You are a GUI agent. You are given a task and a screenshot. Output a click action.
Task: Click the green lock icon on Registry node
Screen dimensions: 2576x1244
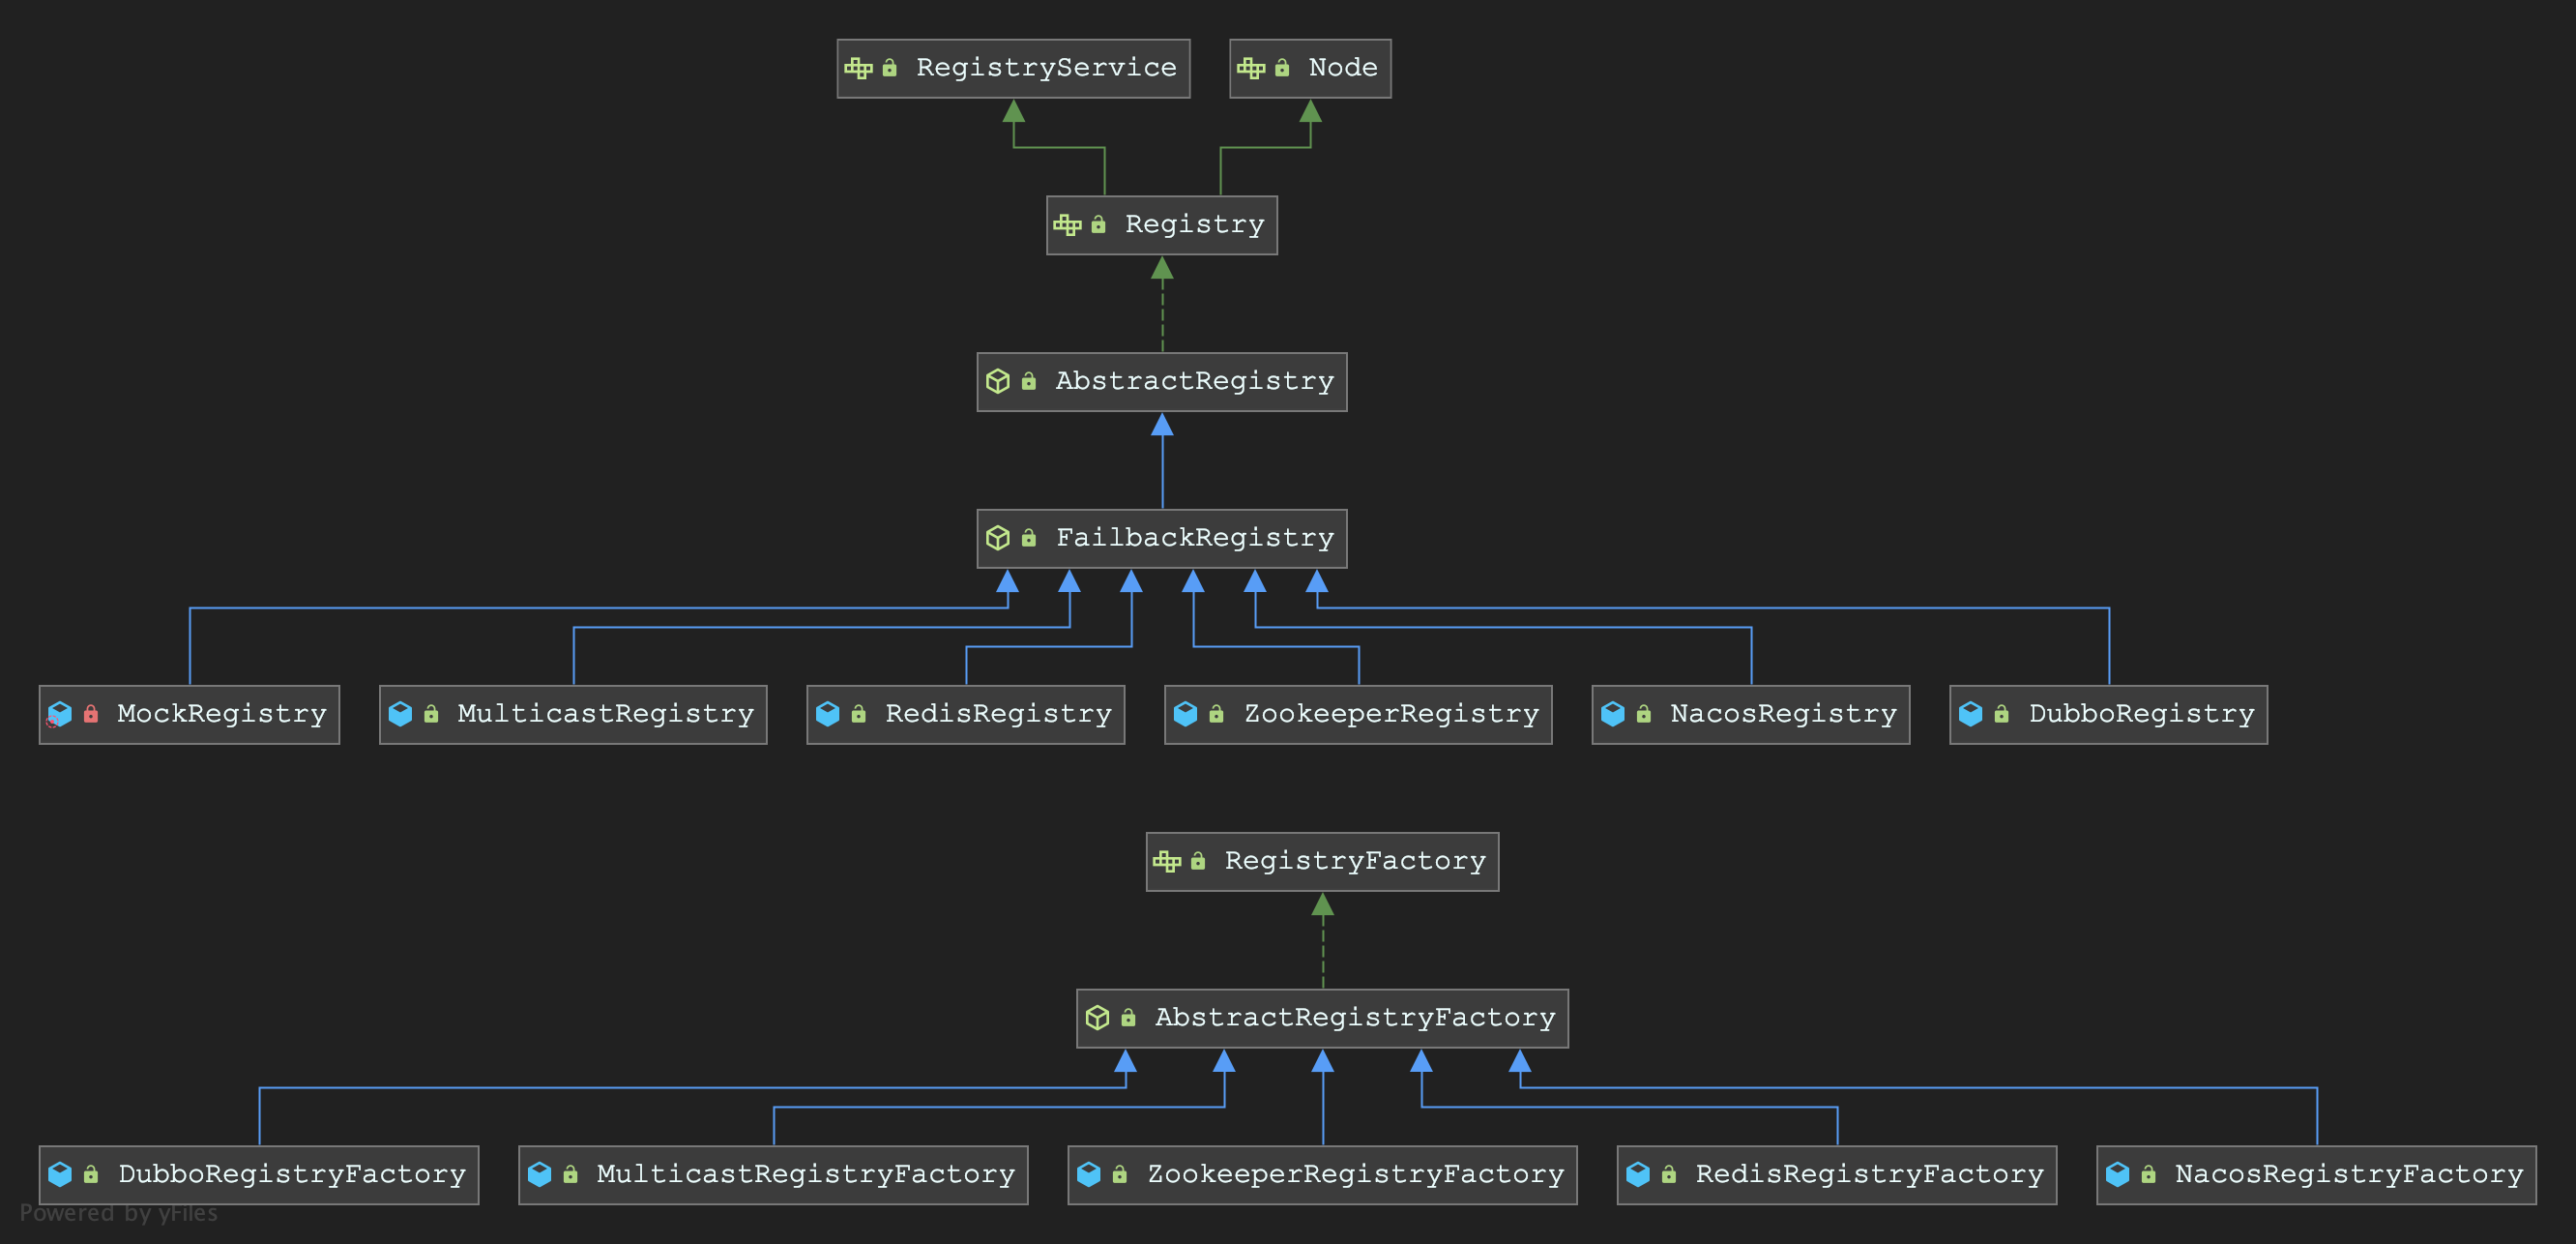click(1098, 225)
